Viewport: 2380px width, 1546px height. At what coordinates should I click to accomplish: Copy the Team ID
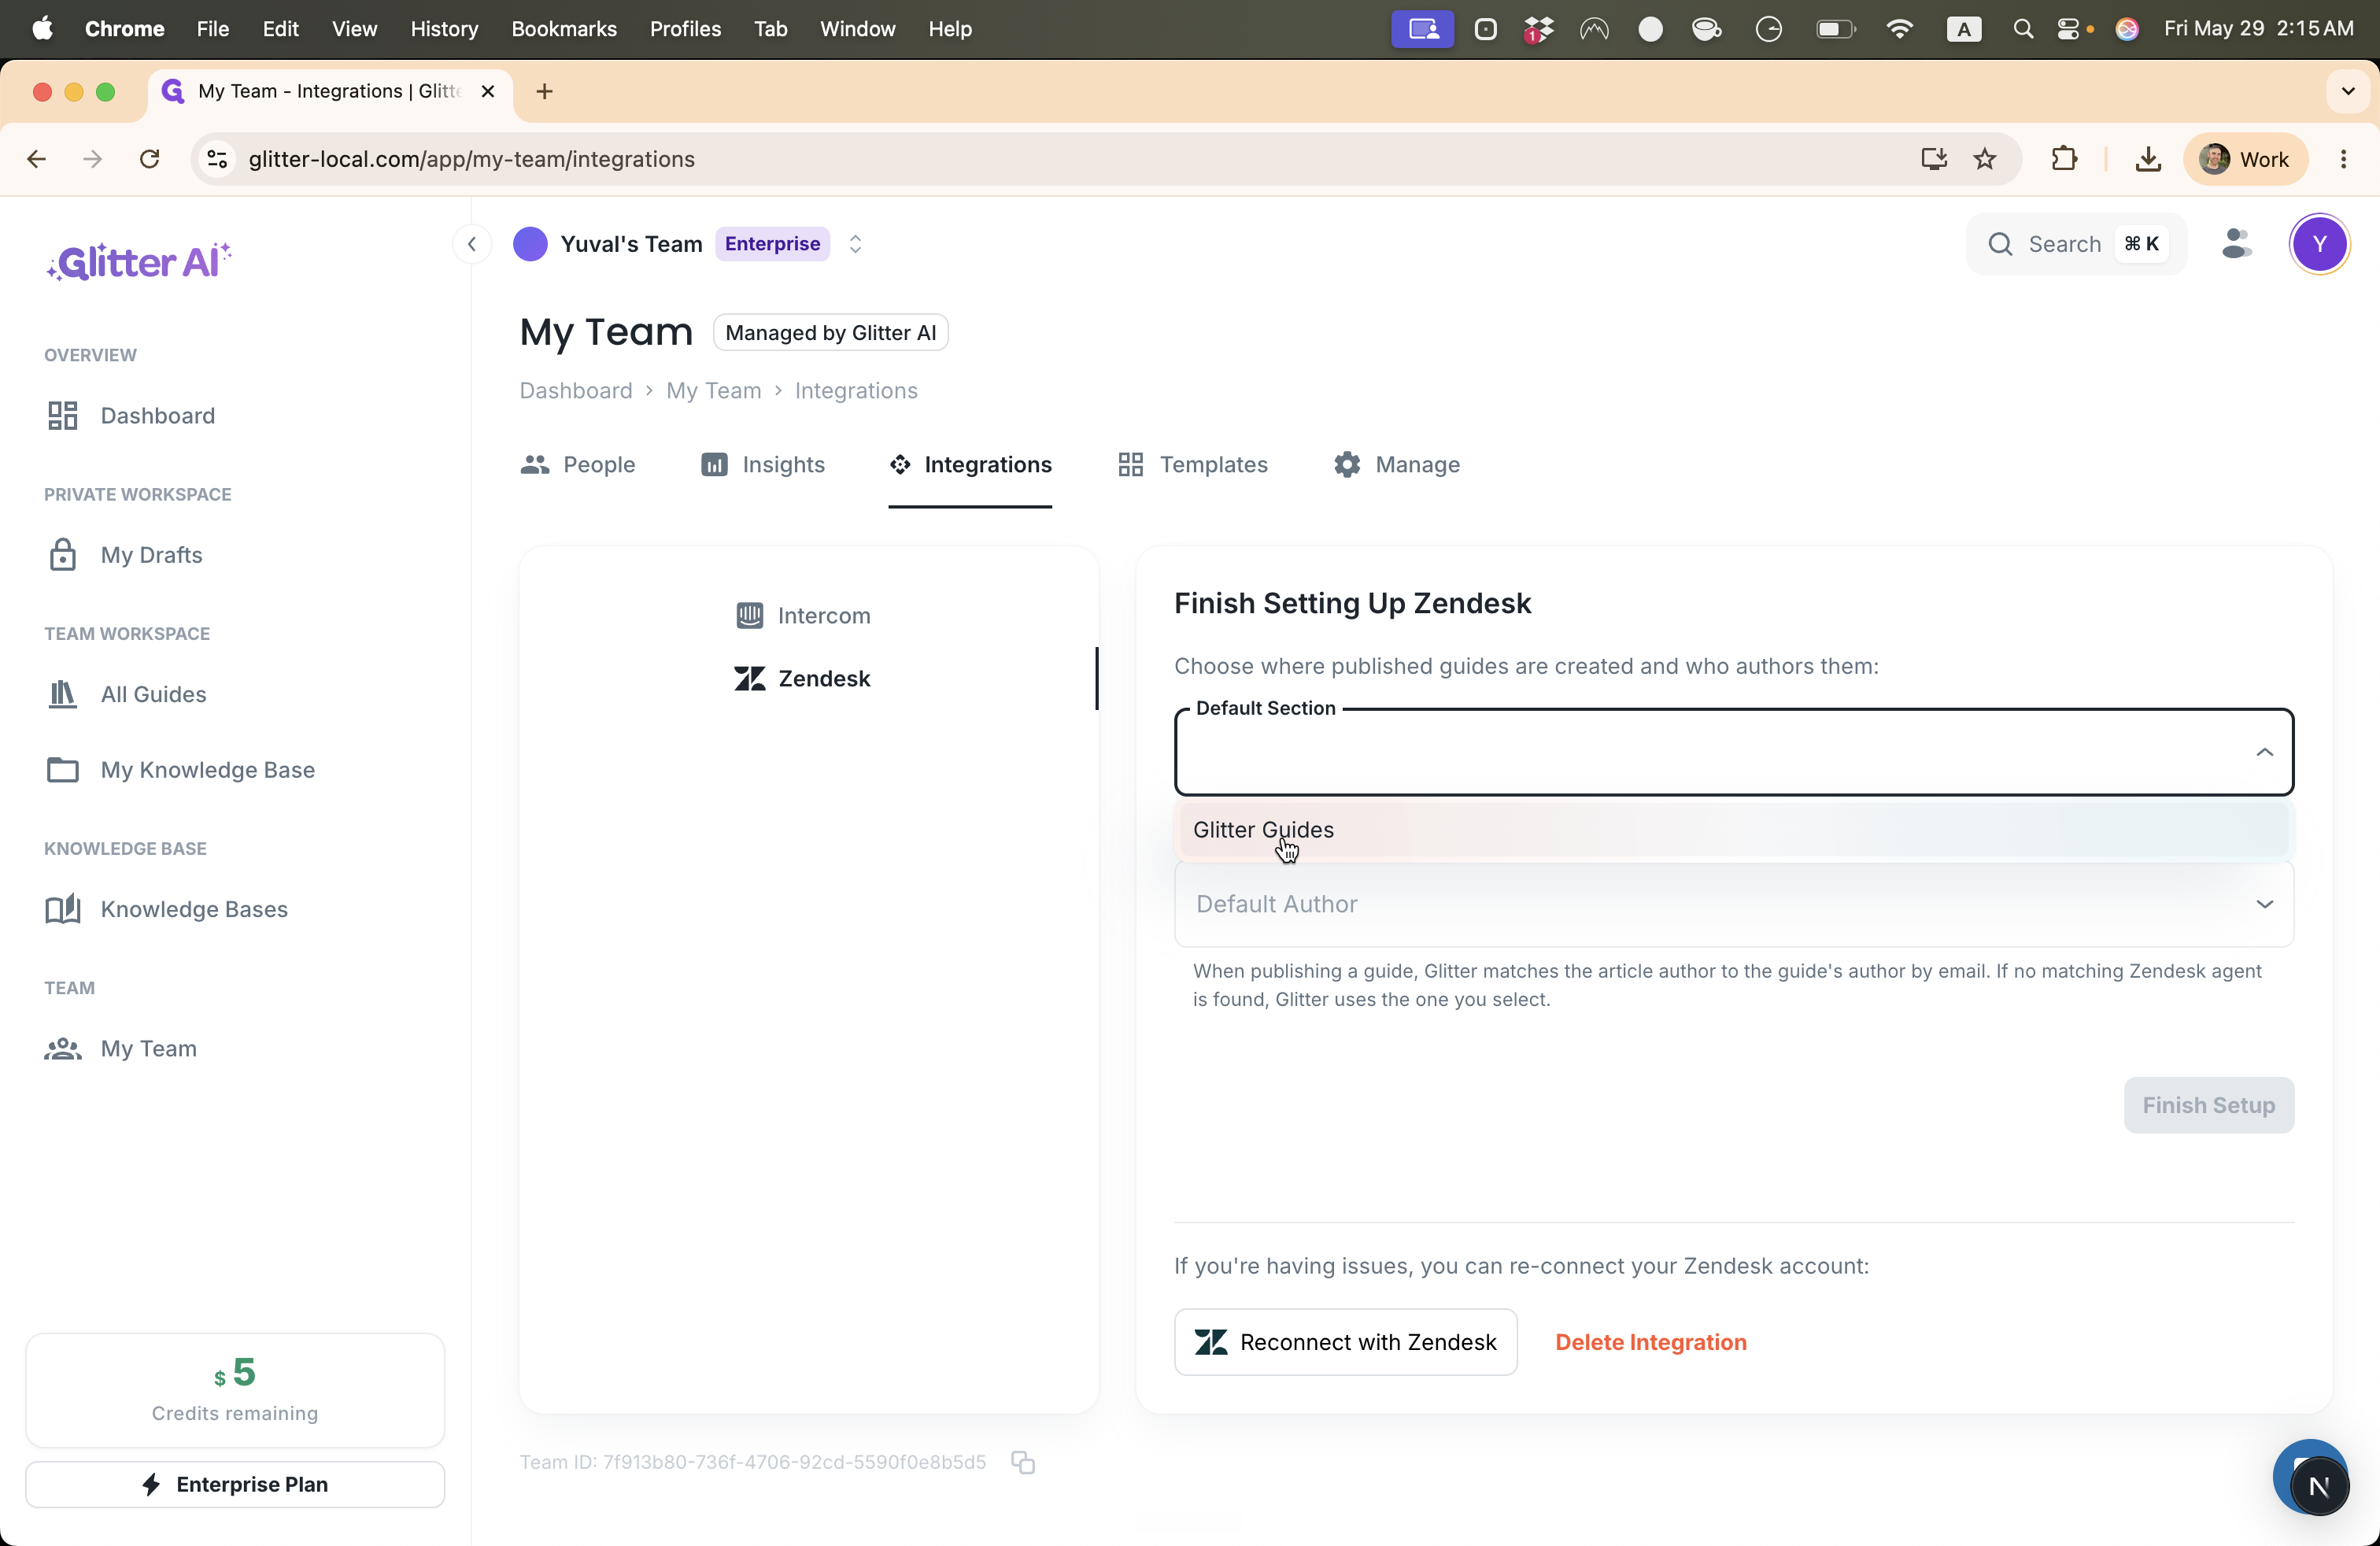1022,1462
